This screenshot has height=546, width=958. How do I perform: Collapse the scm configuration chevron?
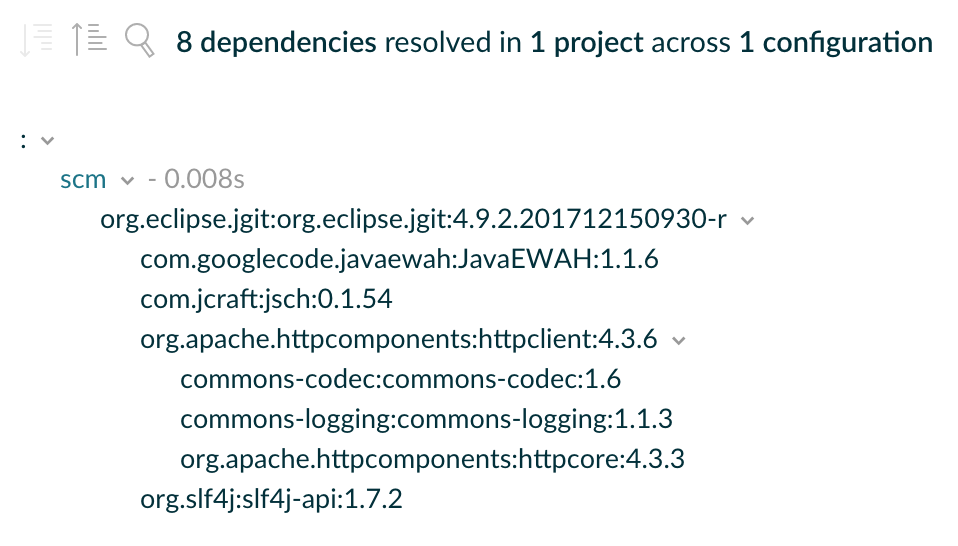[126, 181]
